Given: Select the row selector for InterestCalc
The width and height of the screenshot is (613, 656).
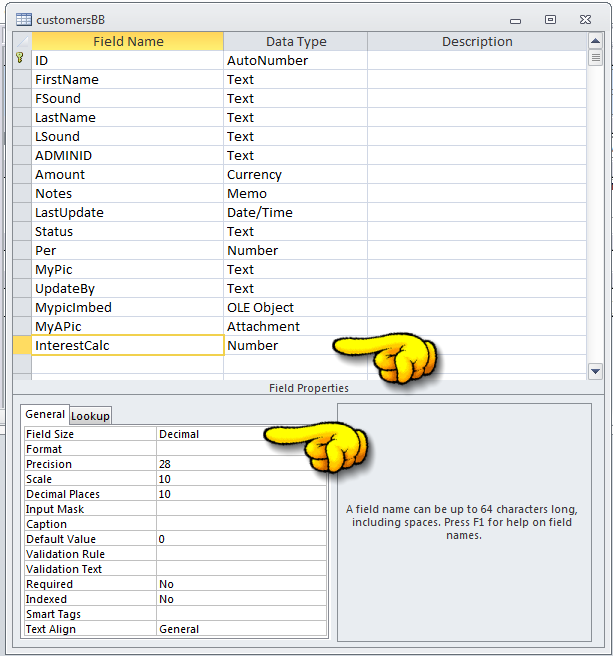Looking at the screenshot, I should (x=21, y=345).
